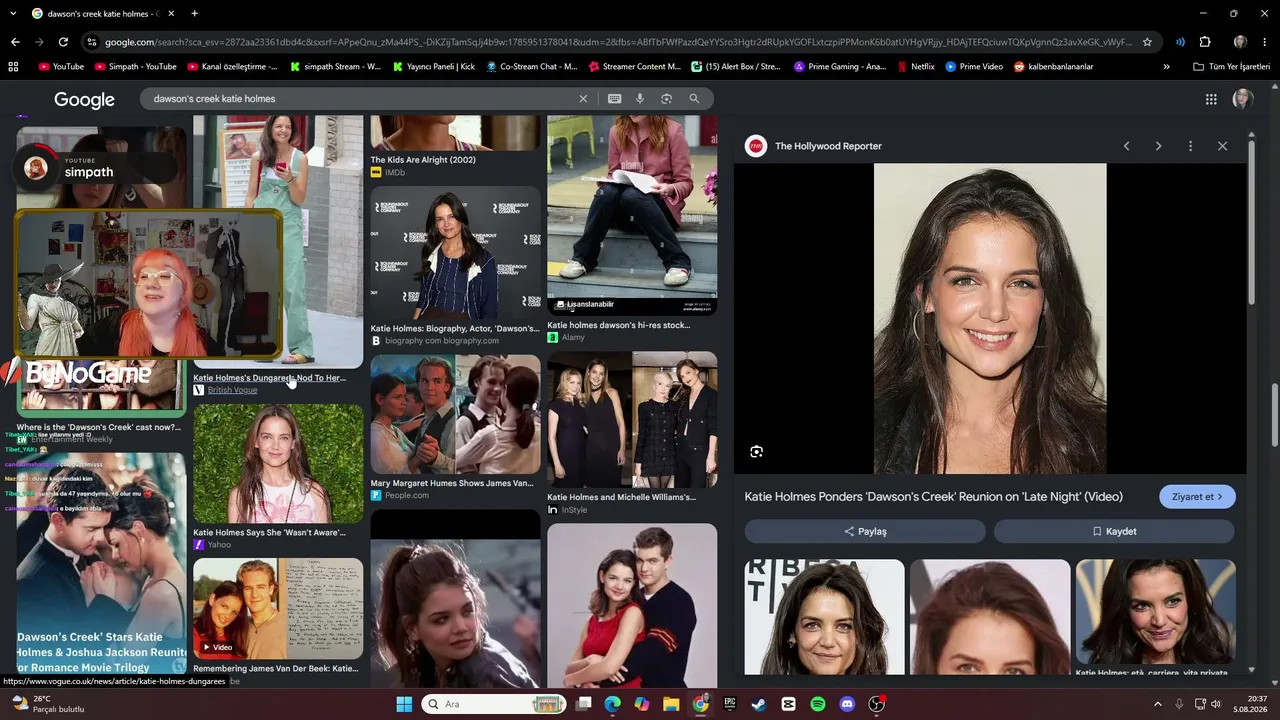Open the YouTube bookmark
Screen dimensions: 1280x720
[x=61, y=67]
